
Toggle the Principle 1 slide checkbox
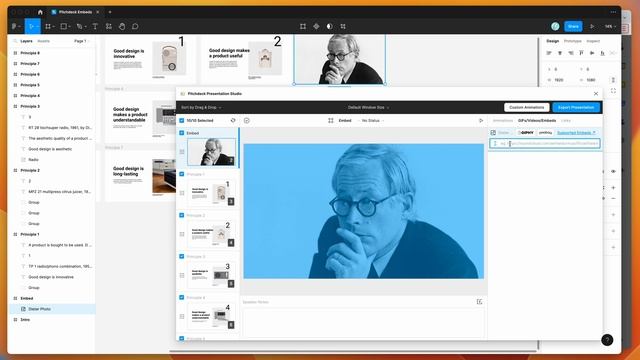pos(182,174)
